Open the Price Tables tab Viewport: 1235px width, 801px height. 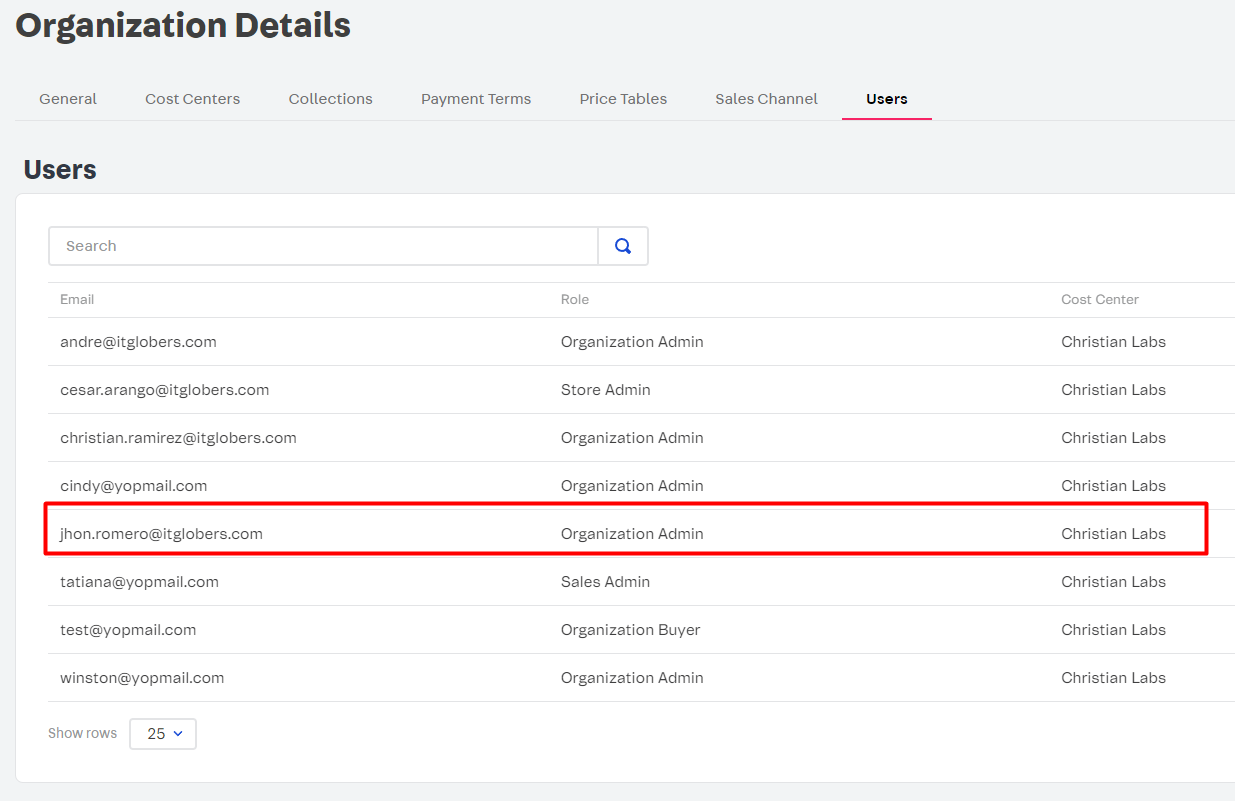pyautogui.click(x=623, y=99)
